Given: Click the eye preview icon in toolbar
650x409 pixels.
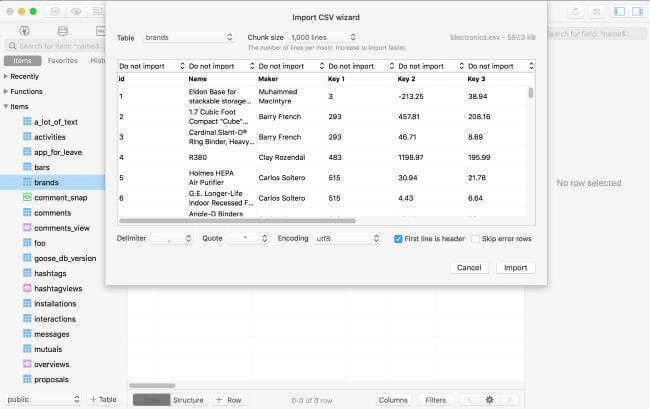Looking at the screenshot, I should [76, 12].
